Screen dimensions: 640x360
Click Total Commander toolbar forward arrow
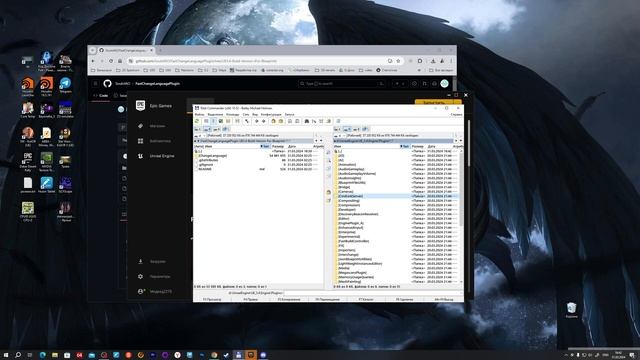coord(264,121)
